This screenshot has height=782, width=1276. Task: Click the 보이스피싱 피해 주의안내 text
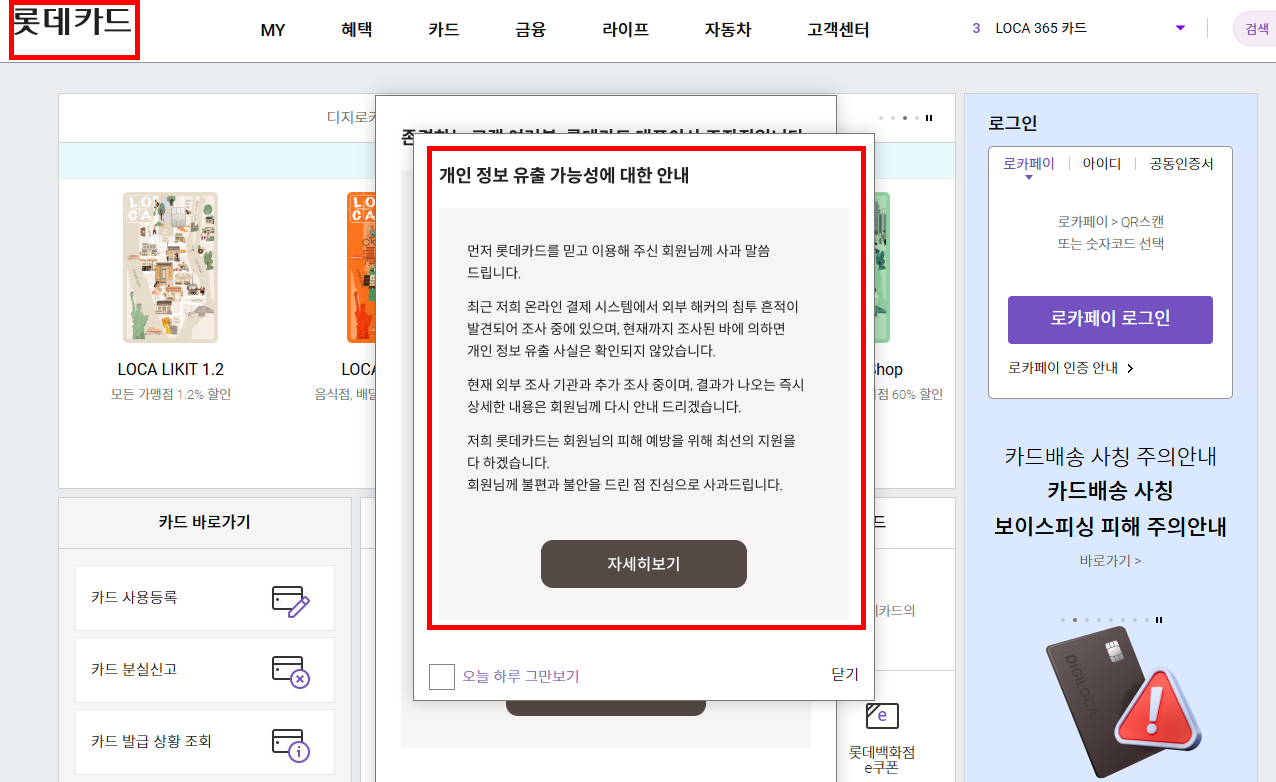tap(1110, 526)
